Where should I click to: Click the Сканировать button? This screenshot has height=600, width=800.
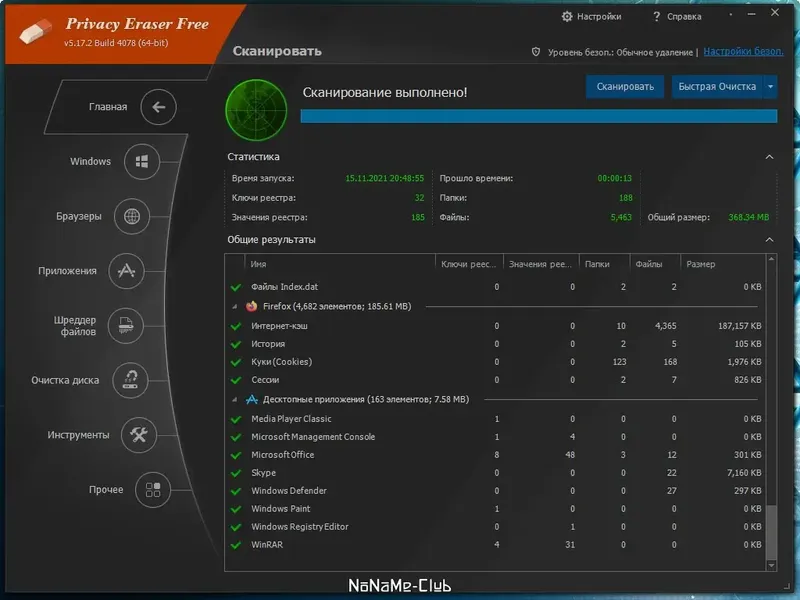(625, 87)
